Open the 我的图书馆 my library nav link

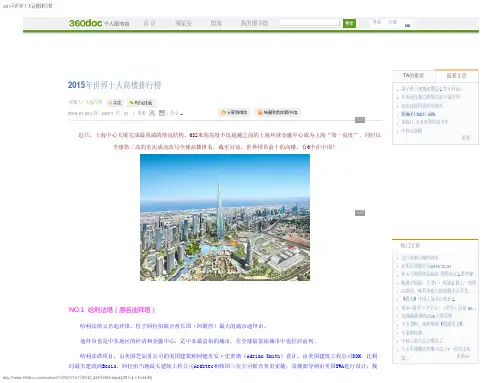click(254, 23)
